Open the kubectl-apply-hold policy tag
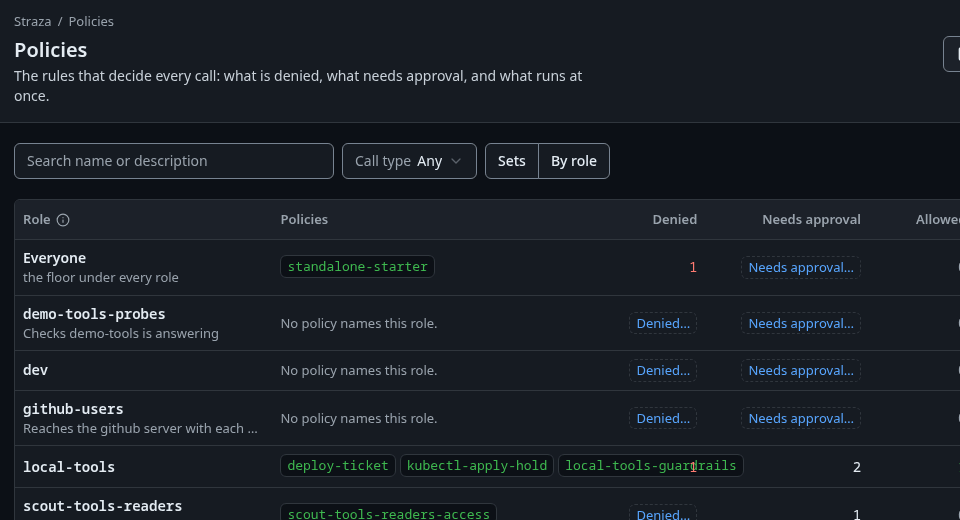 477,465
